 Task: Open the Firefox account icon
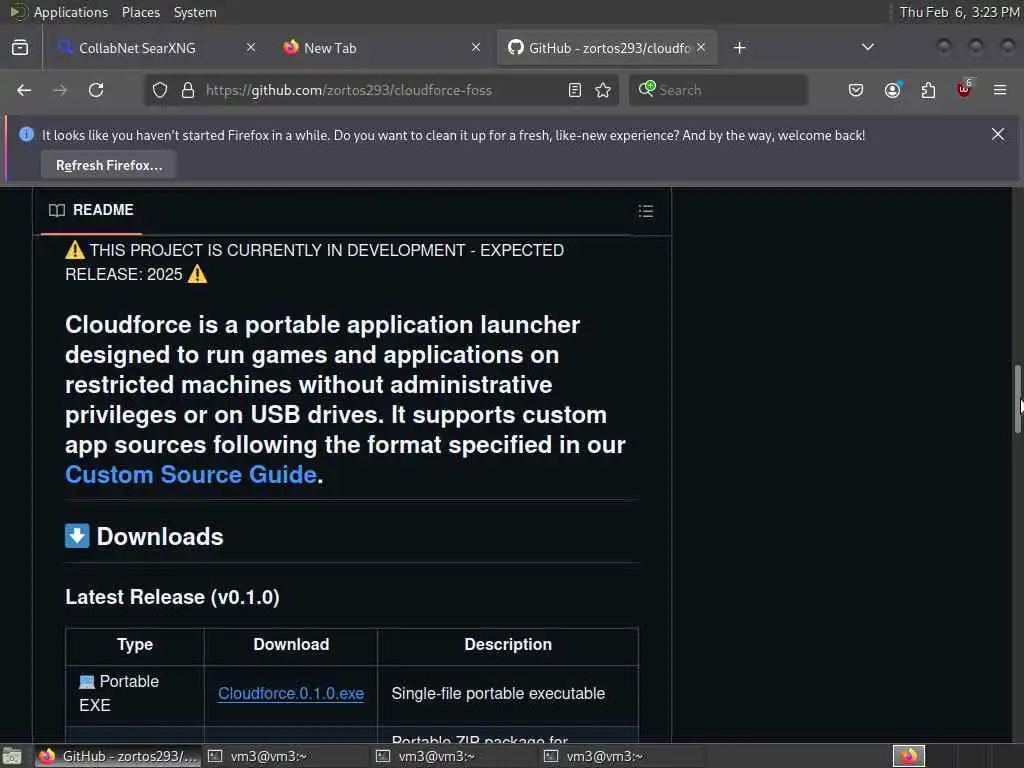pyautogui.click(x=892, y=90)
